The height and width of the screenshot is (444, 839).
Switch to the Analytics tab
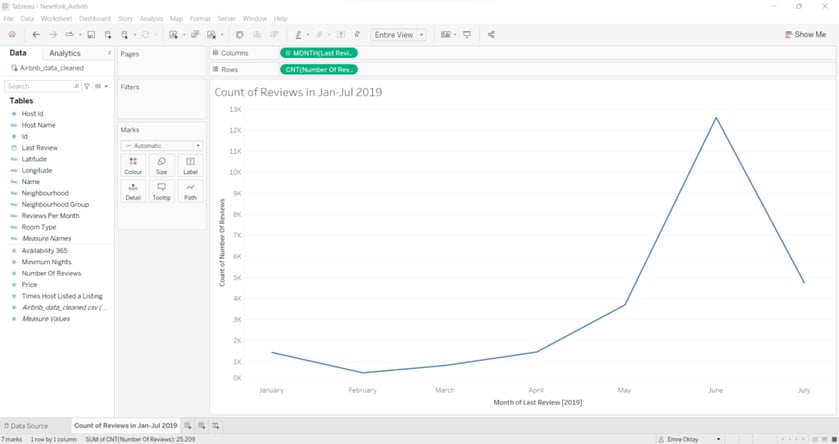coord(65,53)
